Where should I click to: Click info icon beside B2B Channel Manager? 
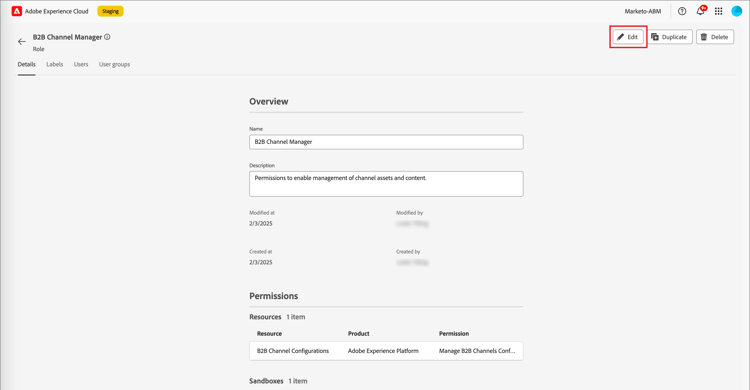[x=107, y=37]
